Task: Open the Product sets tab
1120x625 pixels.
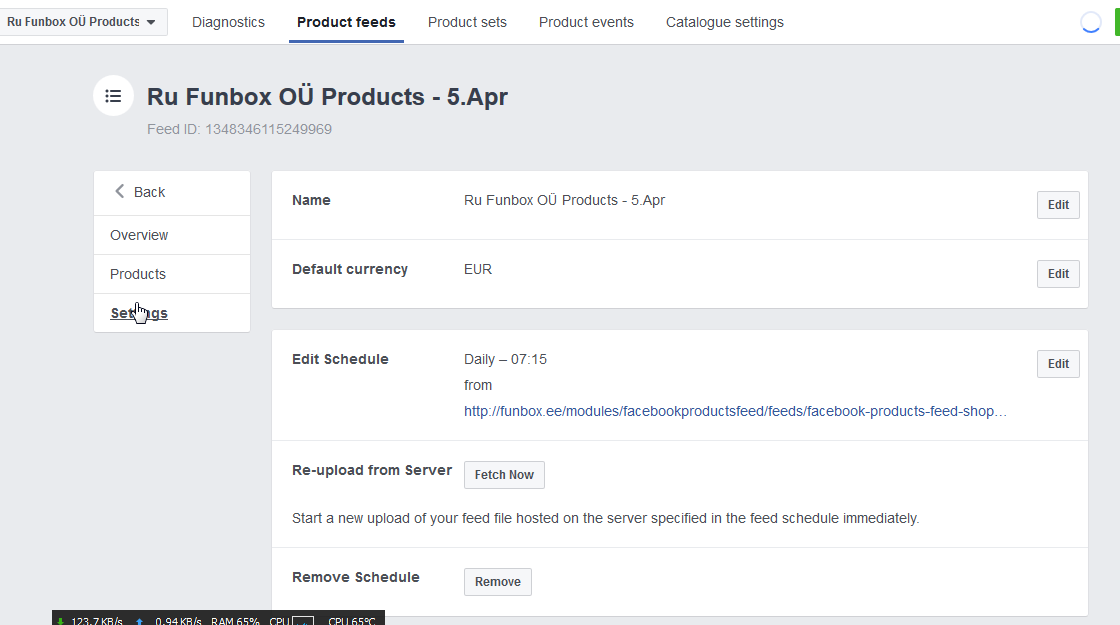Action: (467, 22)
